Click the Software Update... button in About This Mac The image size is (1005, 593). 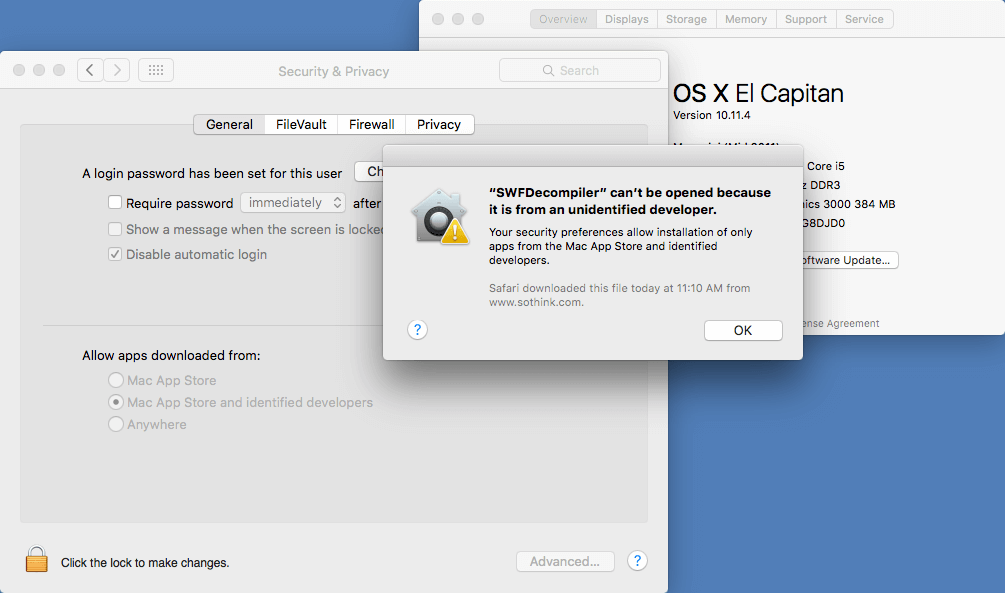851,260
